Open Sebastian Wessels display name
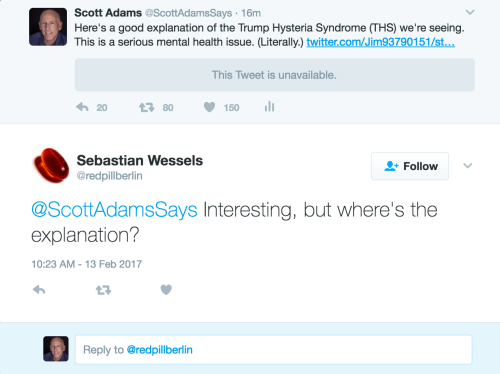 tap(140, 160)
